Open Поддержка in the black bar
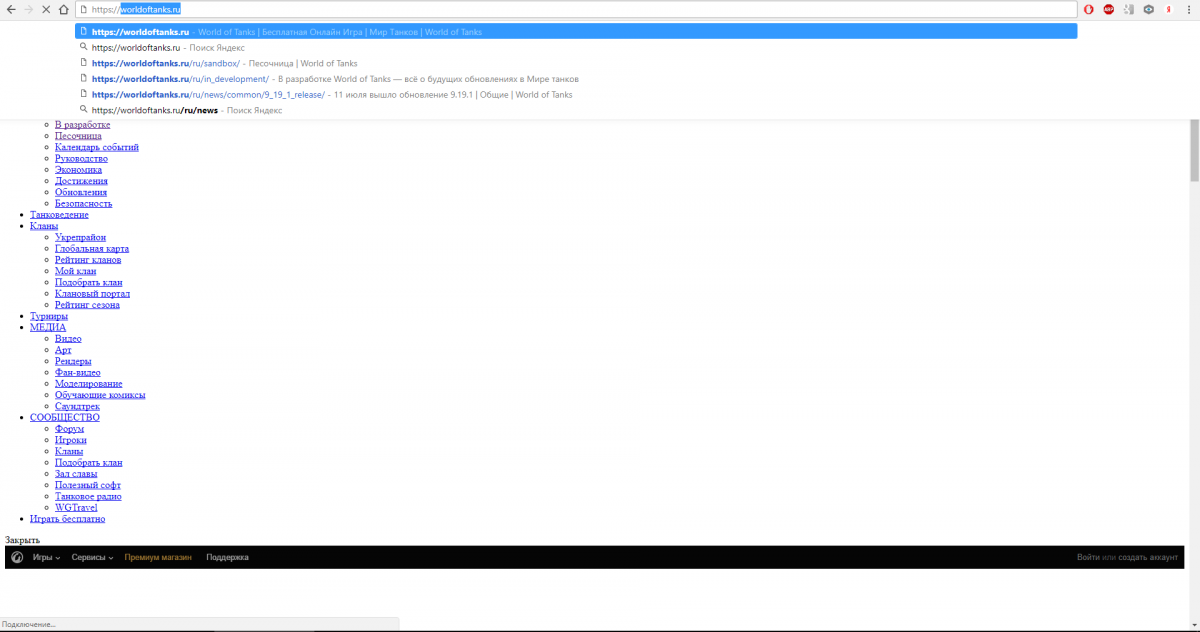The width and height of the screenshot is (1200, 632). pyautogui.click(x=227, y=557)
